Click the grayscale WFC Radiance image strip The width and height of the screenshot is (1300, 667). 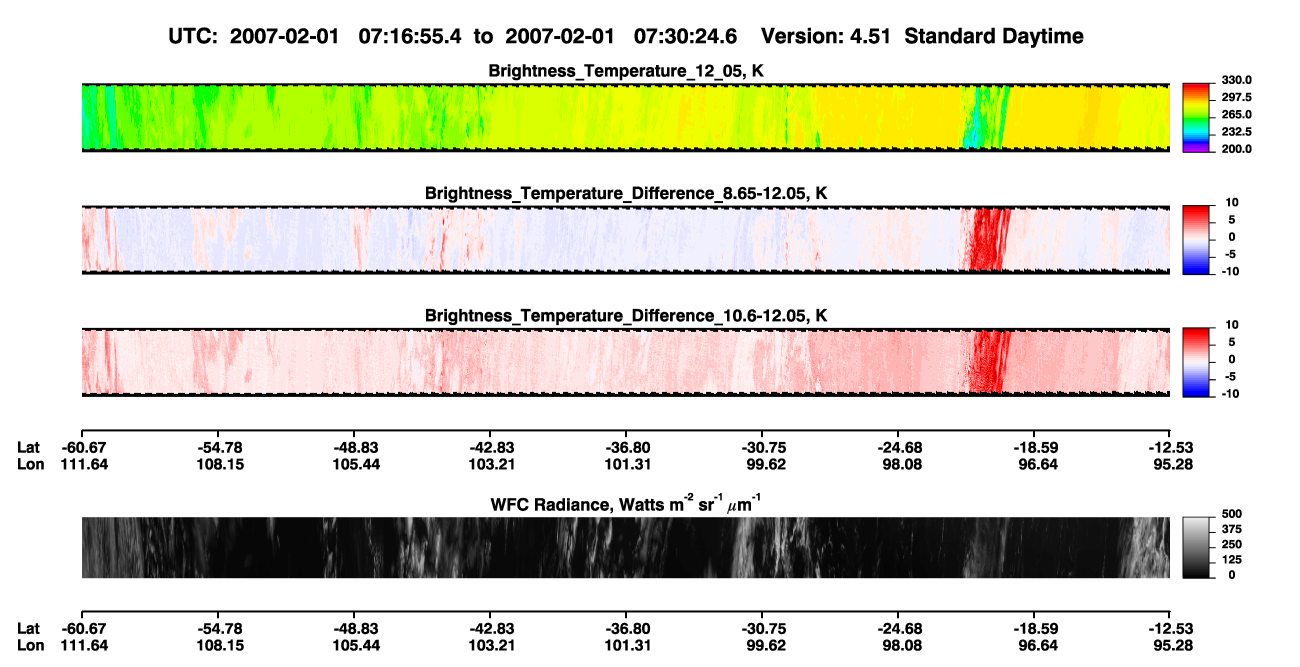coord(625,548)
